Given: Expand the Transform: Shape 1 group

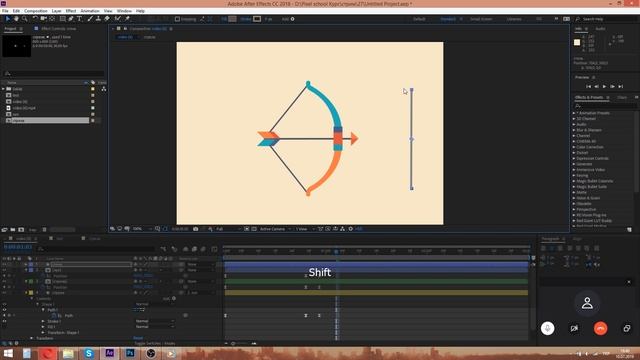Looking at the screenshot, I should point(43,333).
